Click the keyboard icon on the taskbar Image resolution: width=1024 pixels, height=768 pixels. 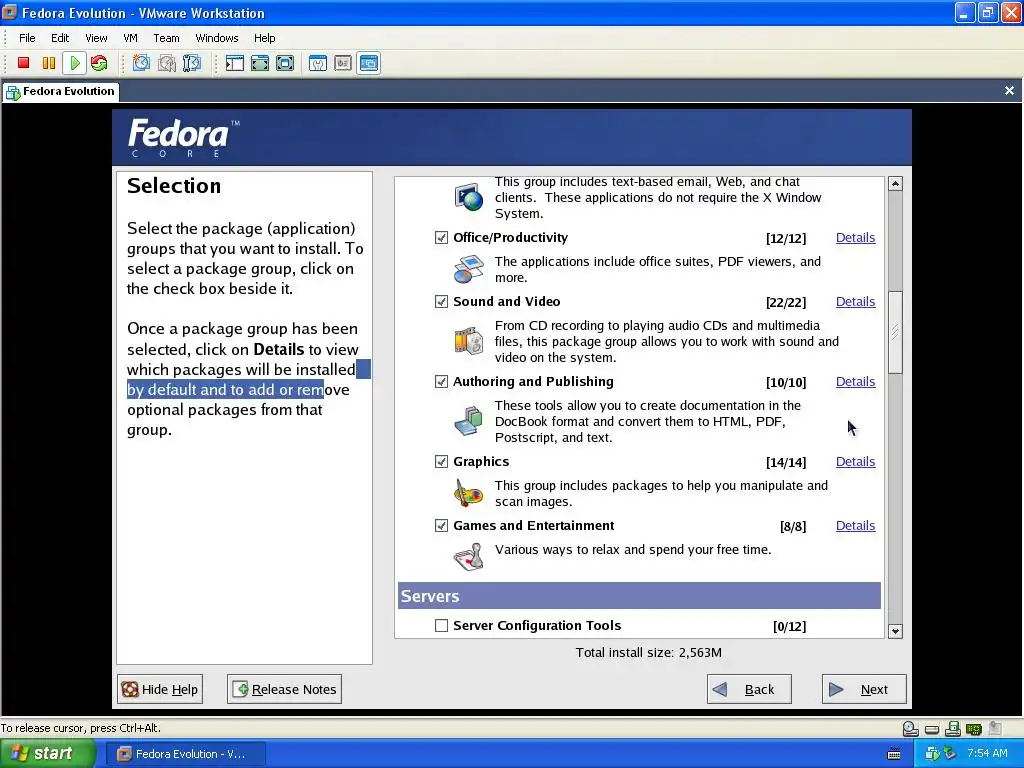point(894,754)
